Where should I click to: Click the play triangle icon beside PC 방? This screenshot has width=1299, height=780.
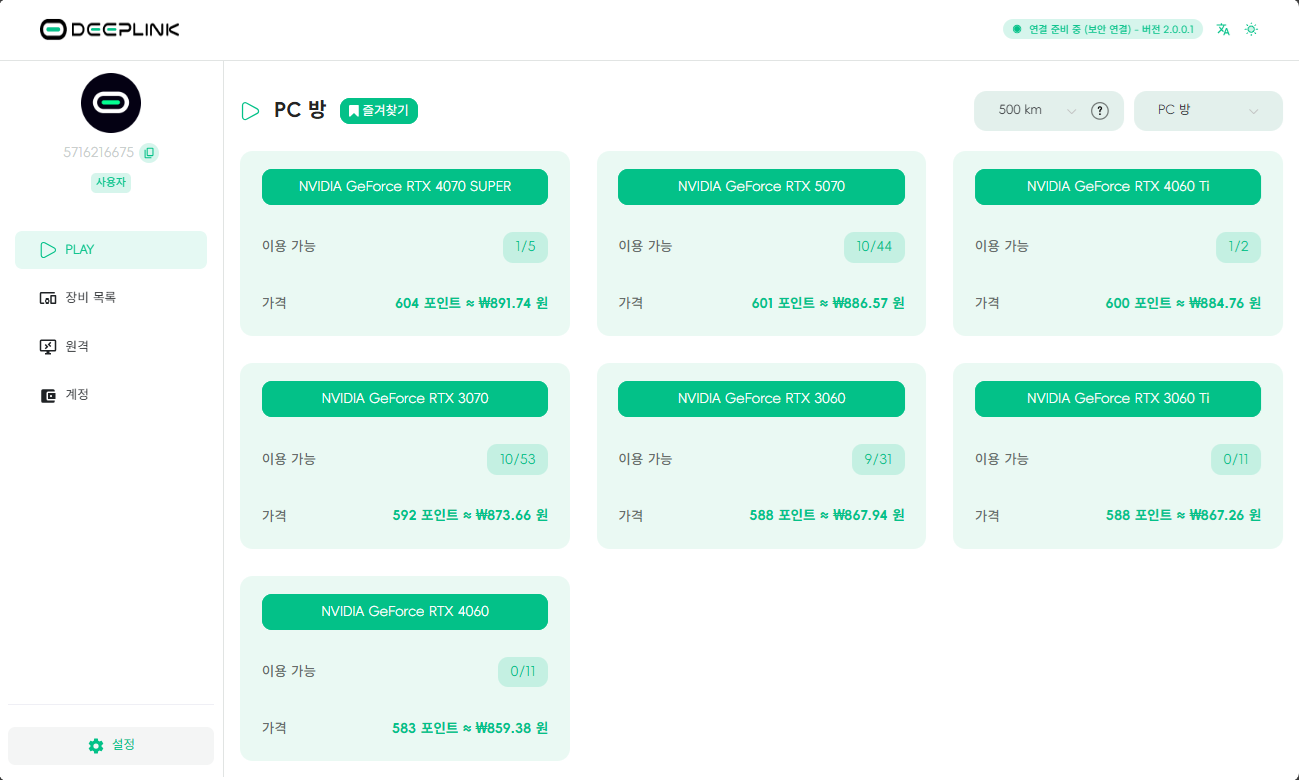click(x=251, y=111)
